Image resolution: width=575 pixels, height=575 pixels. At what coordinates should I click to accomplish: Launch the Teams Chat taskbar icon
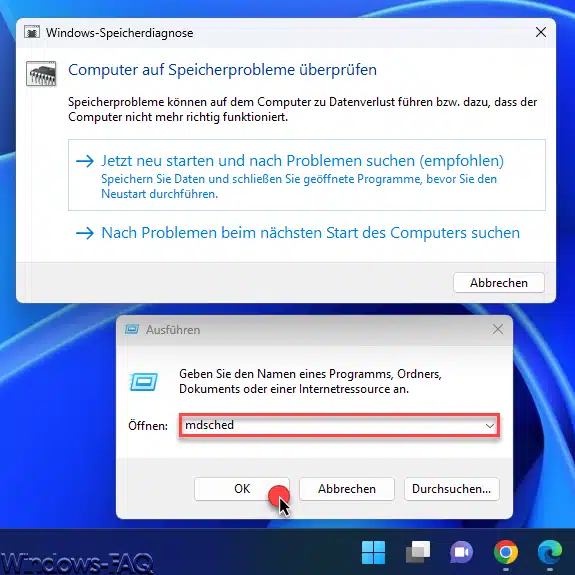(462, 552)
